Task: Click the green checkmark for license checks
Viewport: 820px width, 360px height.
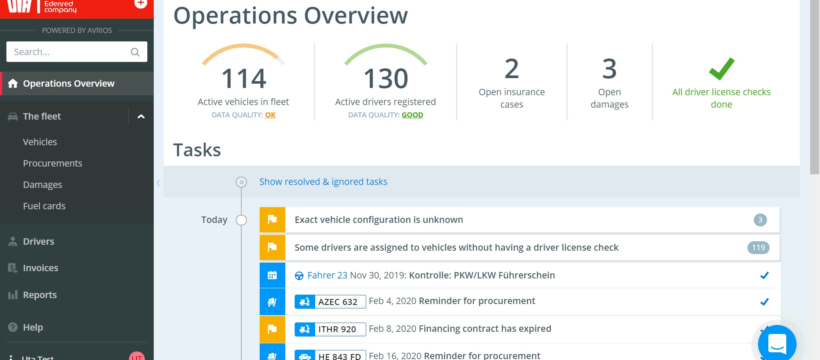Action: click(x=722, y=69)
